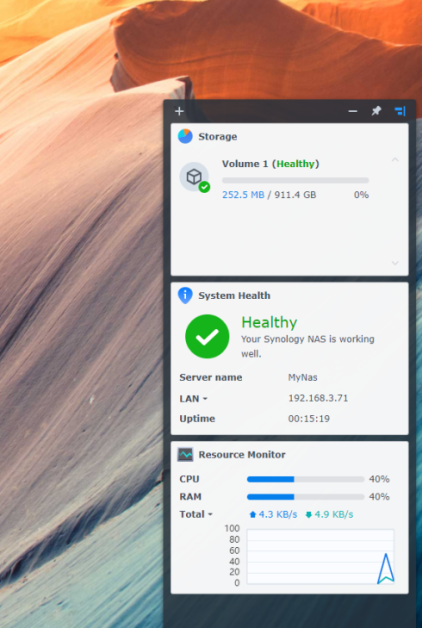Click the Resource Monitor title
This screenshot has height=628, width=422.
click(x=242, y=455)
